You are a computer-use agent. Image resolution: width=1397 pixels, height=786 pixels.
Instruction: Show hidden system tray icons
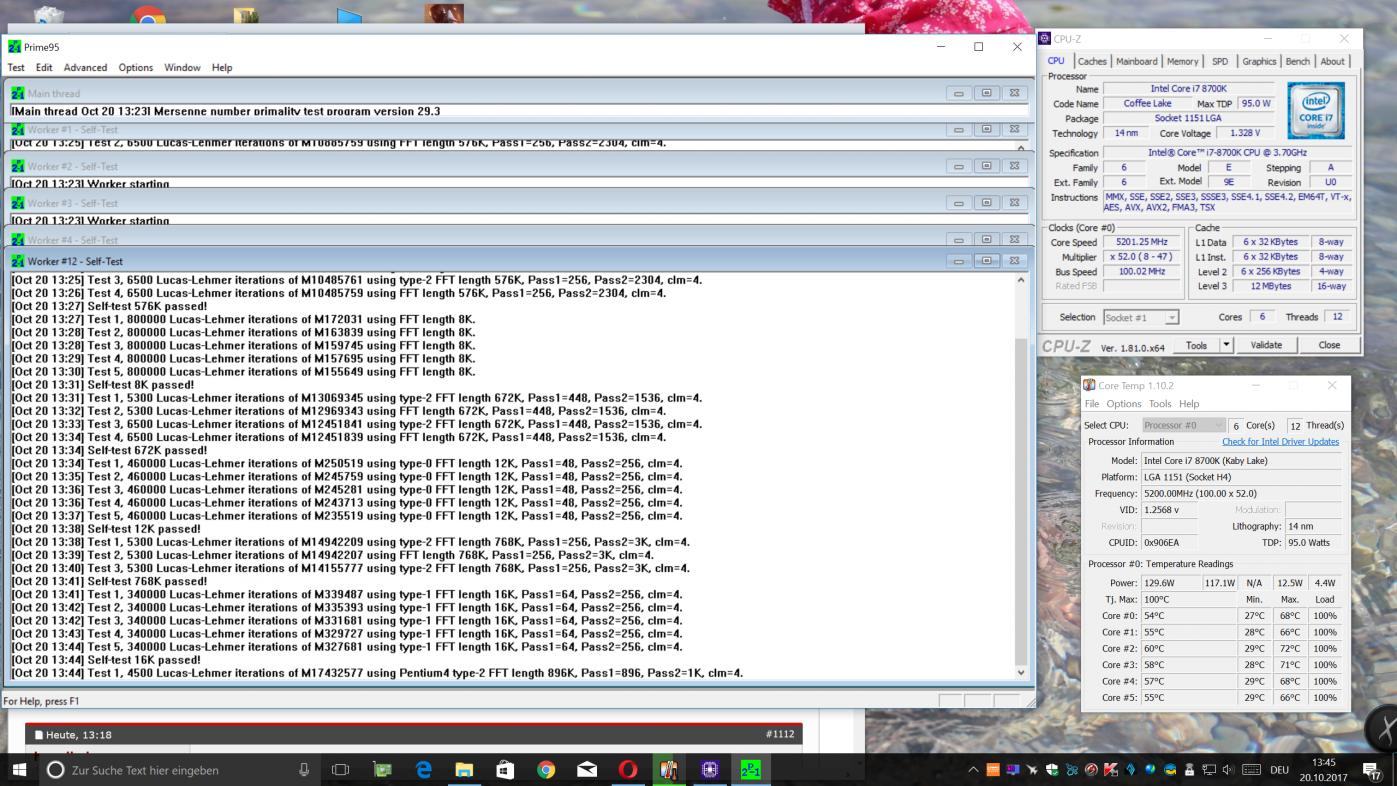pyautogui.click(x=973, y=770)
